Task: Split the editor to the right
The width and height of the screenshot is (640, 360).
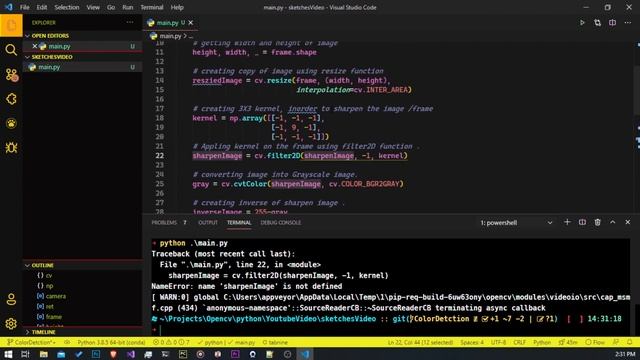Action: pos(612,23)
